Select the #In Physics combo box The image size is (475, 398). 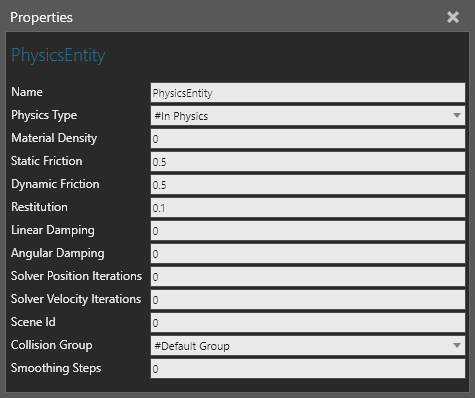click(308, 116)
